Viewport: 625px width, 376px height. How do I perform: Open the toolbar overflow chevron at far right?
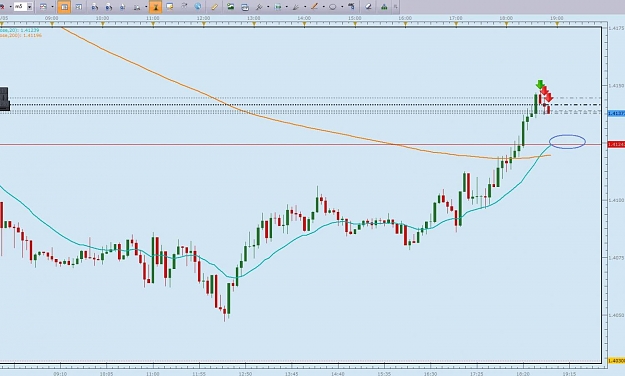click(395, 7)
